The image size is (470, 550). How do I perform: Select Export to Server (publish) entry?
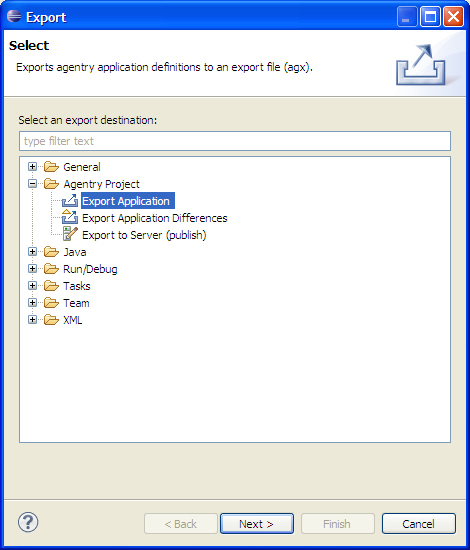144,235
